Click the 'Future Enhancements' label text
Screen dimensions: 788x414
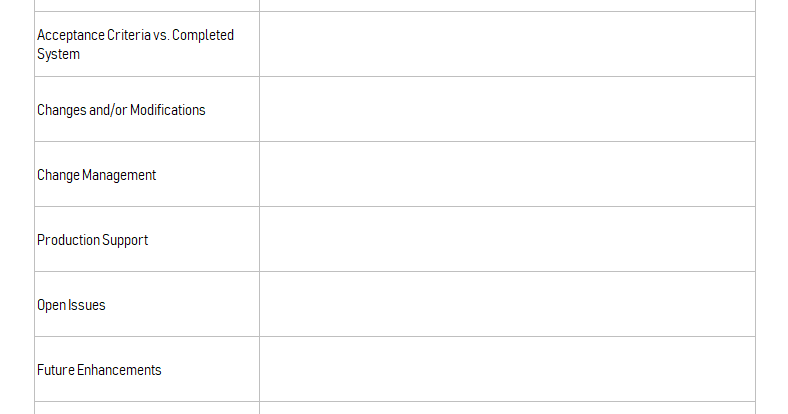pos(99,370)
